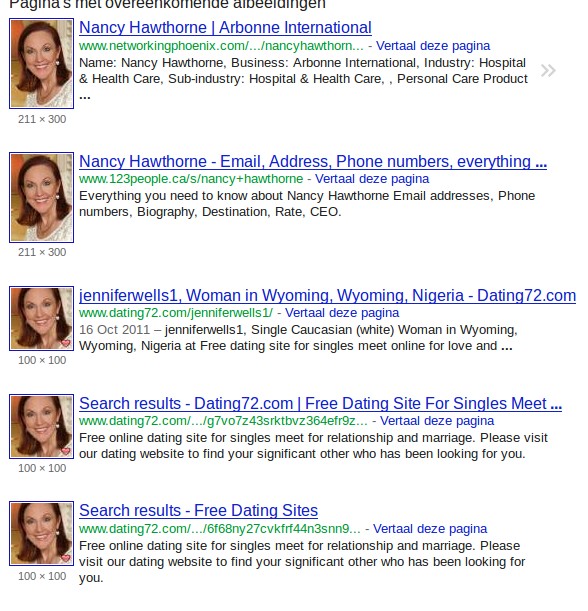Open the Nancy Hawthorne Arbonne International result

[225, 28]
